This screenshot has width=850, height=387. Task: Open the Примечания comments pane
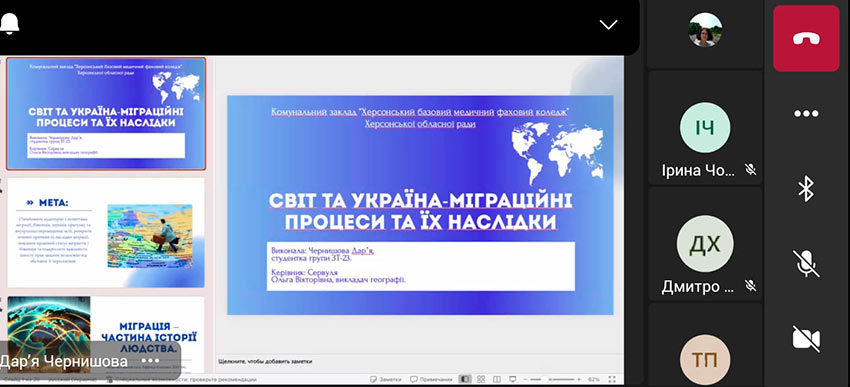click(x=431, y=379)
